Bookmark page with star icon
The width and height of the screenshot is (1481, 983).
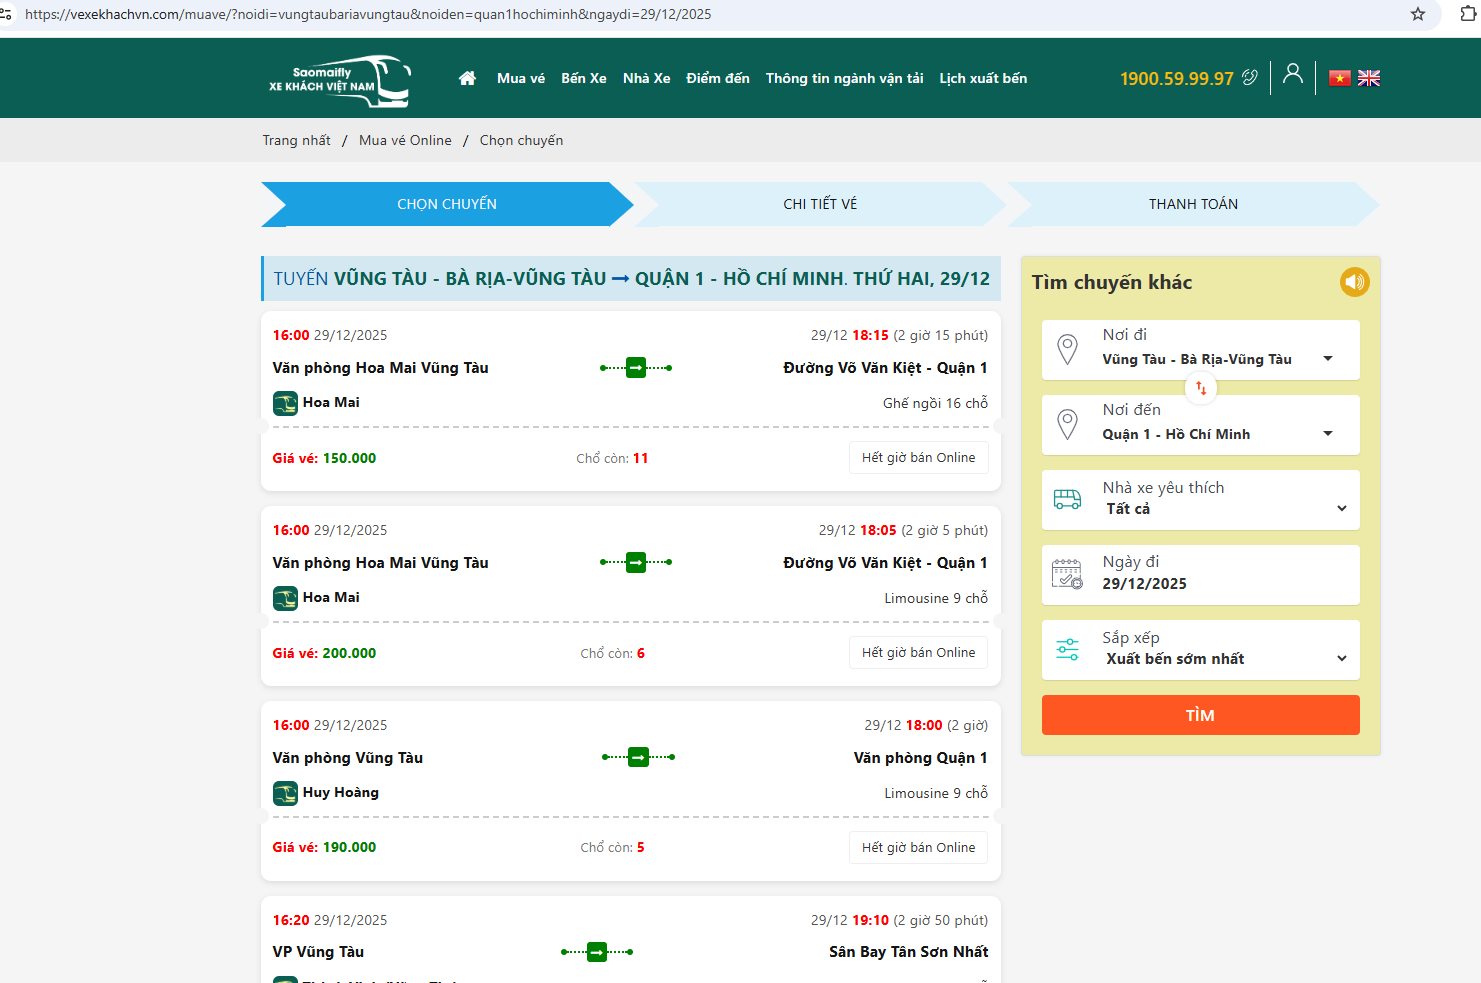click(x=1417, y=14)
